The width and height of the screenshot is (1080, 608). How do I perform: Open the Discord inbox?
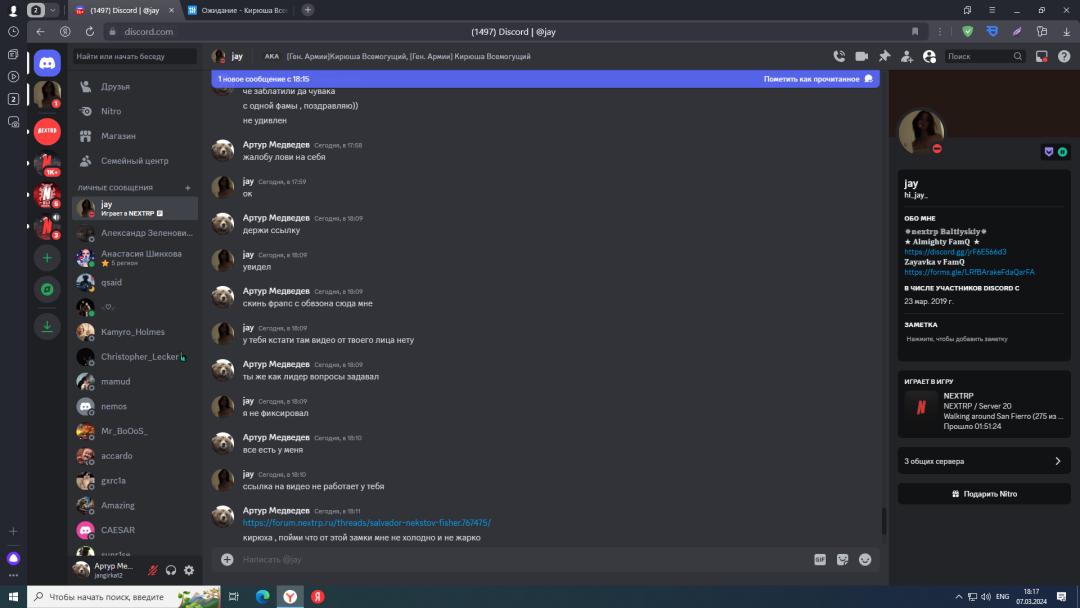pos(1042,57)
